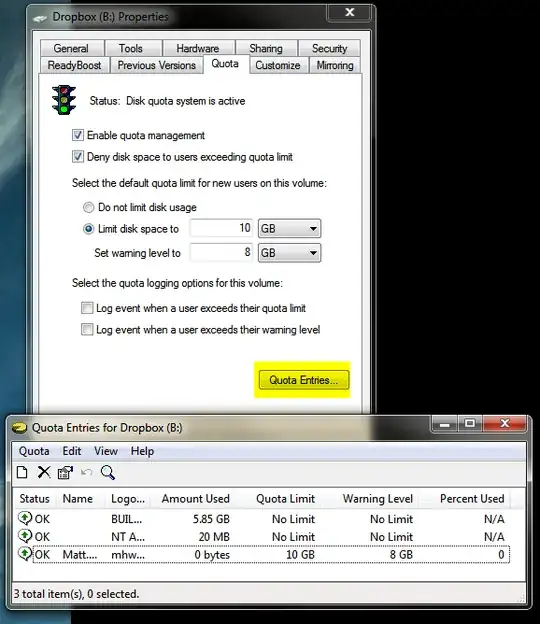Switch to the Security tab
540x624 pixels.
(x=329, y=49)
